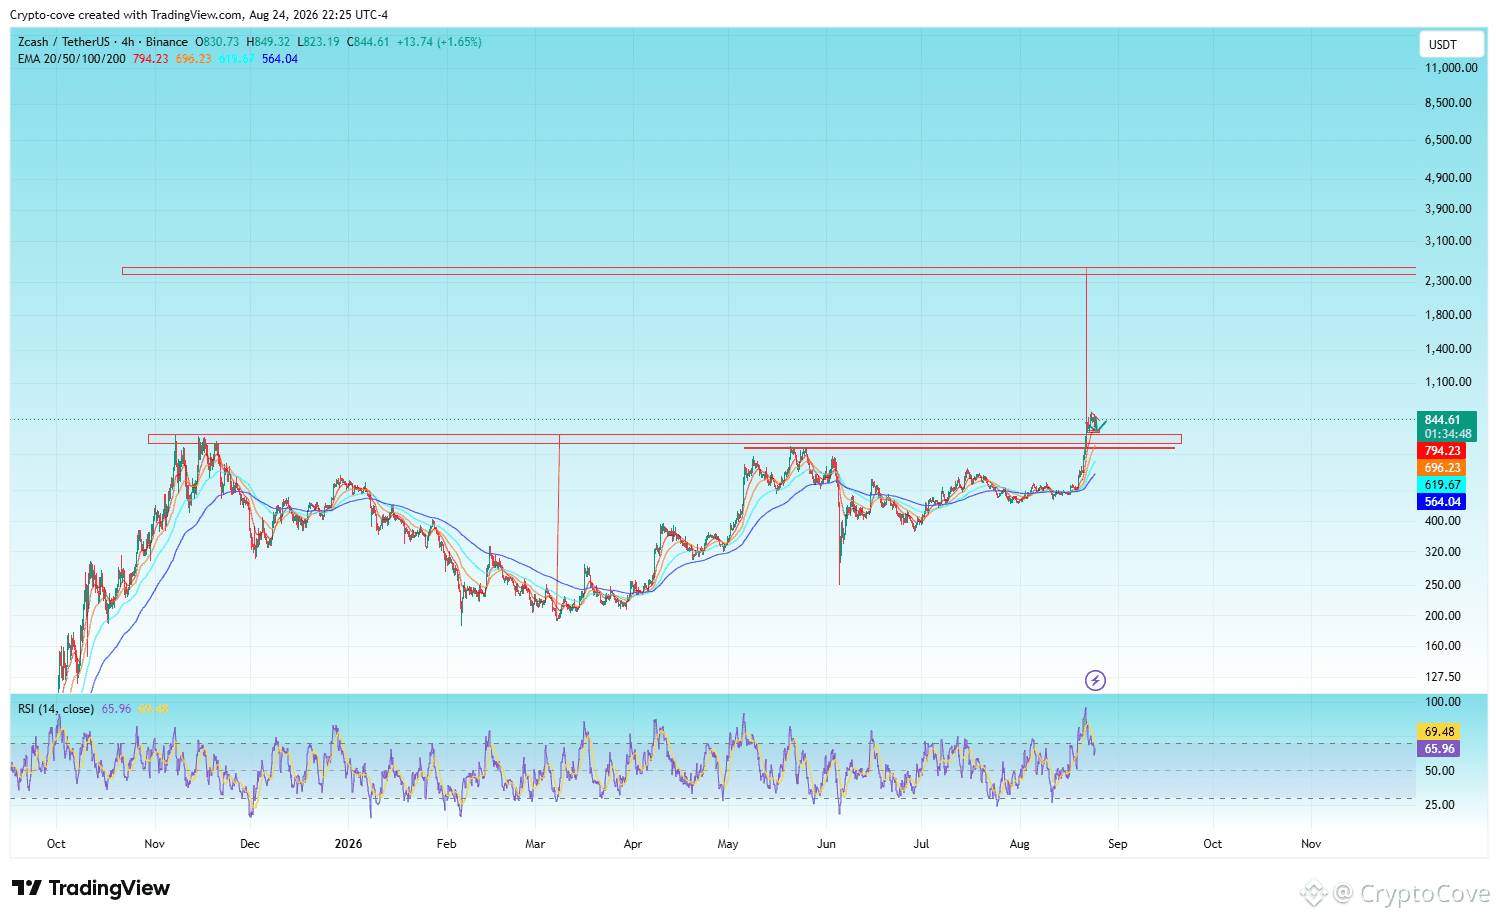Click the Jun label on time axis
Viewport: 1498px width, 918px height.
pos(826,844)
